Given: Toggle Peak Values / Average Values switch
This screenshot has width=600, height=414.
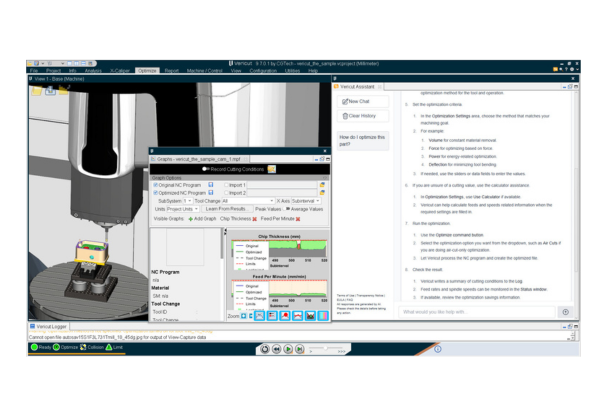Looking at the screenshot, I should 287,209.
